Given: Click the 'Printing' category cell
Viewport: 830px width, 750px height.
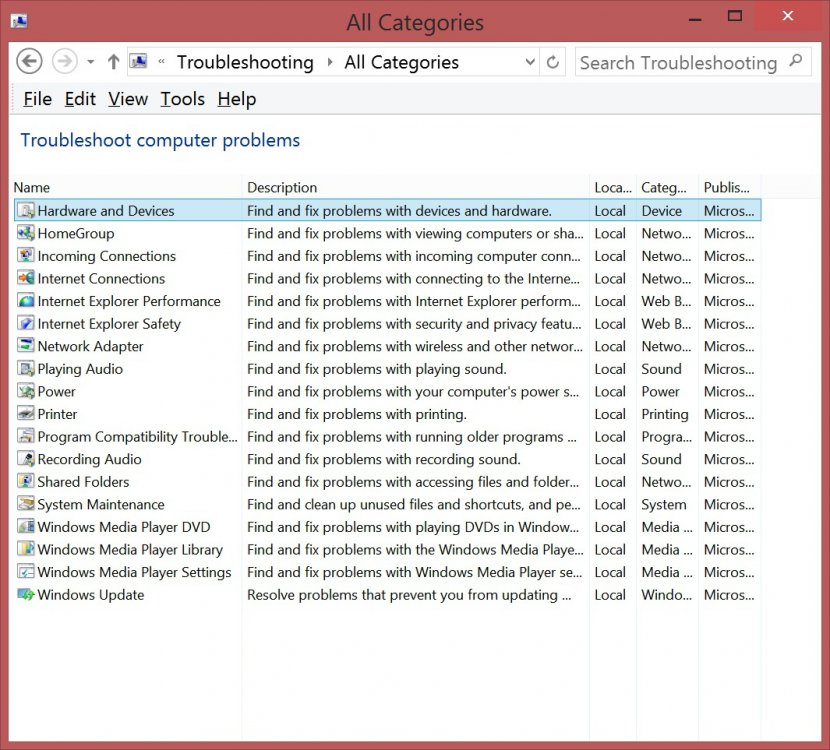Looking at the screenshot, I should point(665,414).
